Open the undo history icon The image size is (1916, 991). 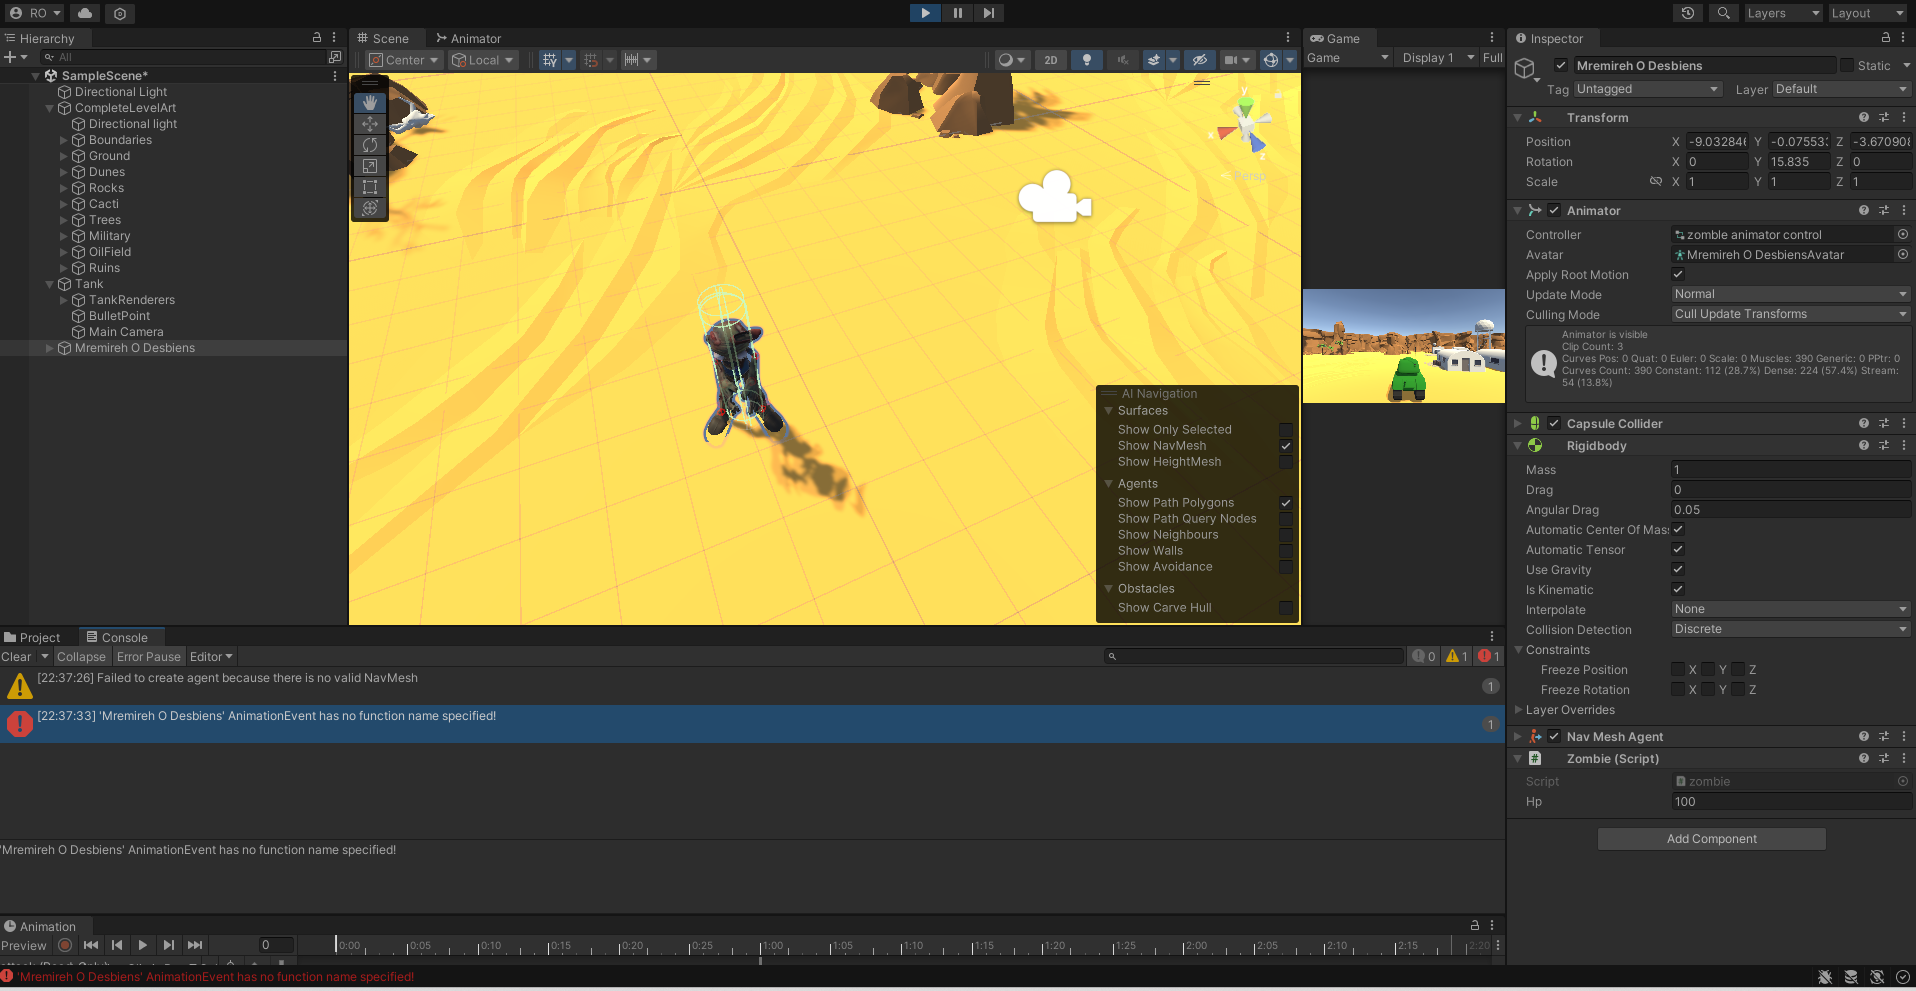(x=1688, y=13)
